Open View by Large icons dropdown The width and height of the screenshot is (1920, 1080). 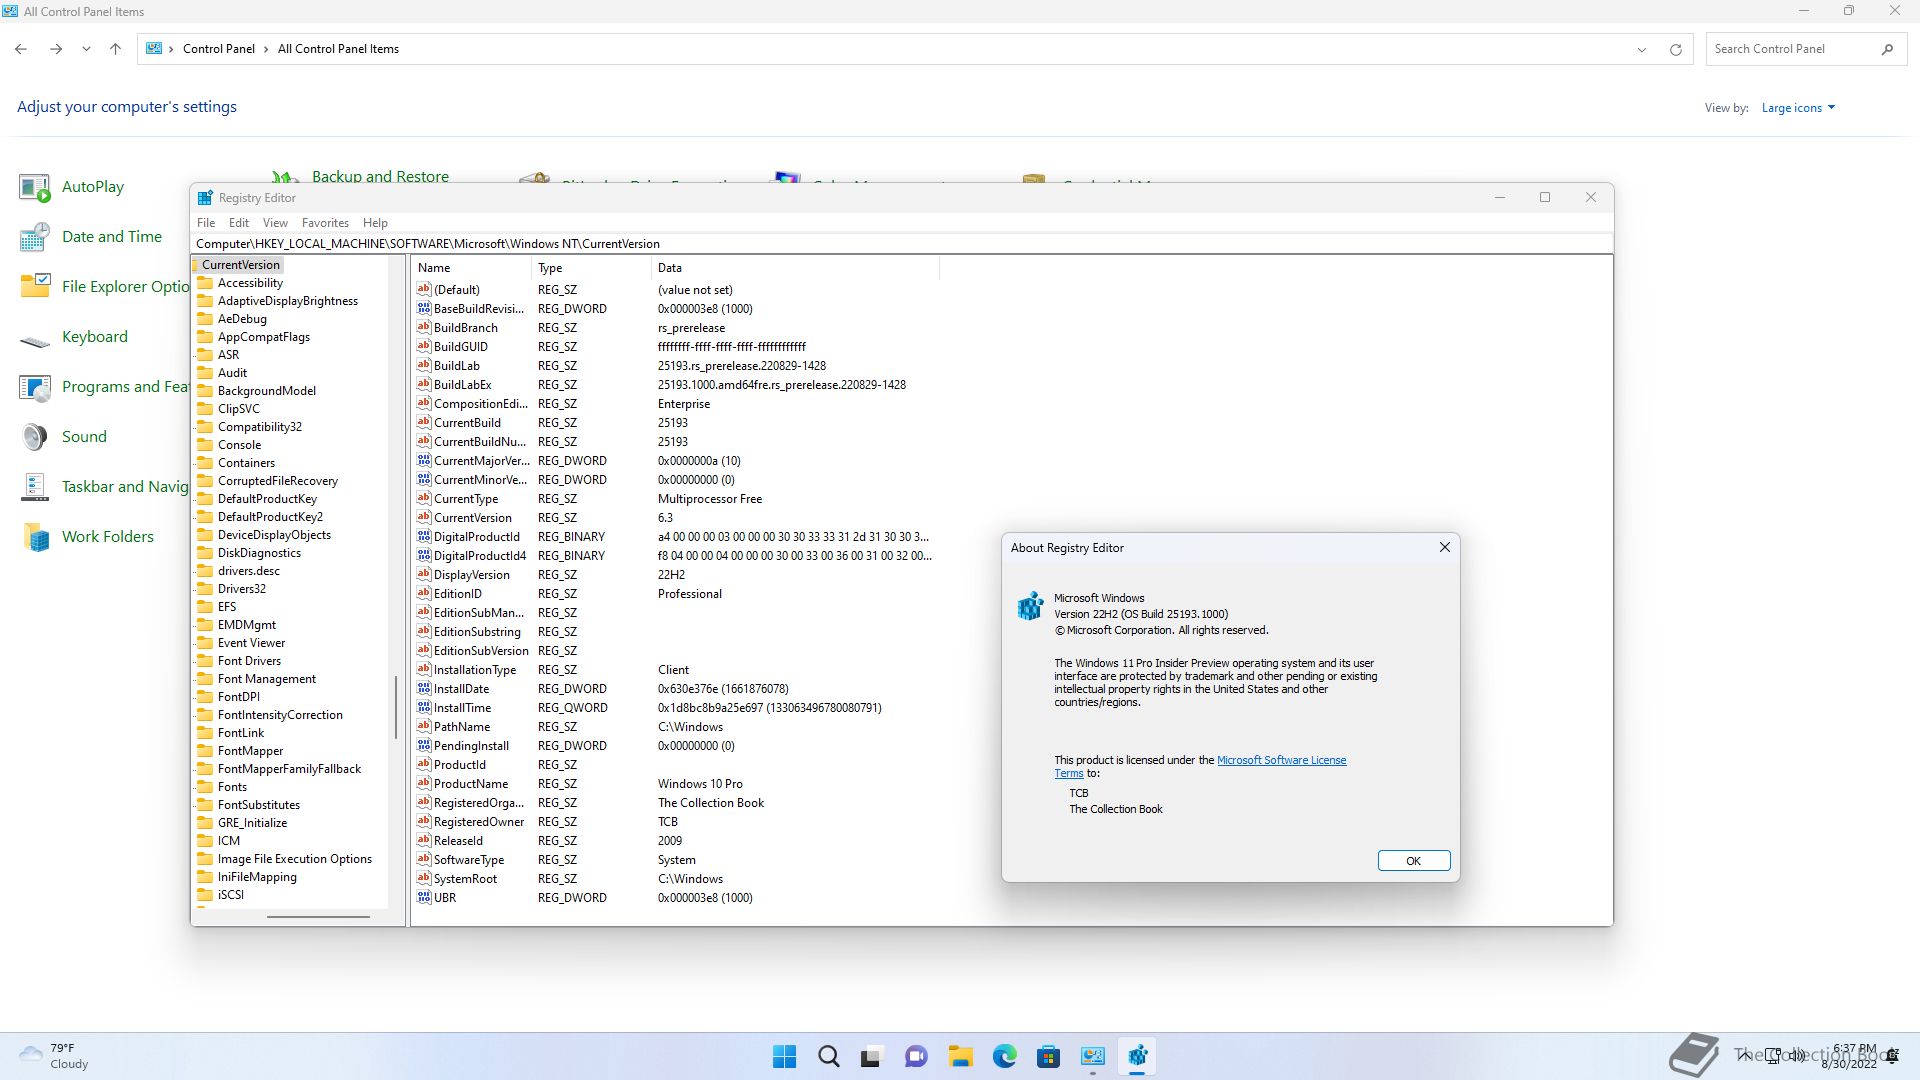(1798, 108)
